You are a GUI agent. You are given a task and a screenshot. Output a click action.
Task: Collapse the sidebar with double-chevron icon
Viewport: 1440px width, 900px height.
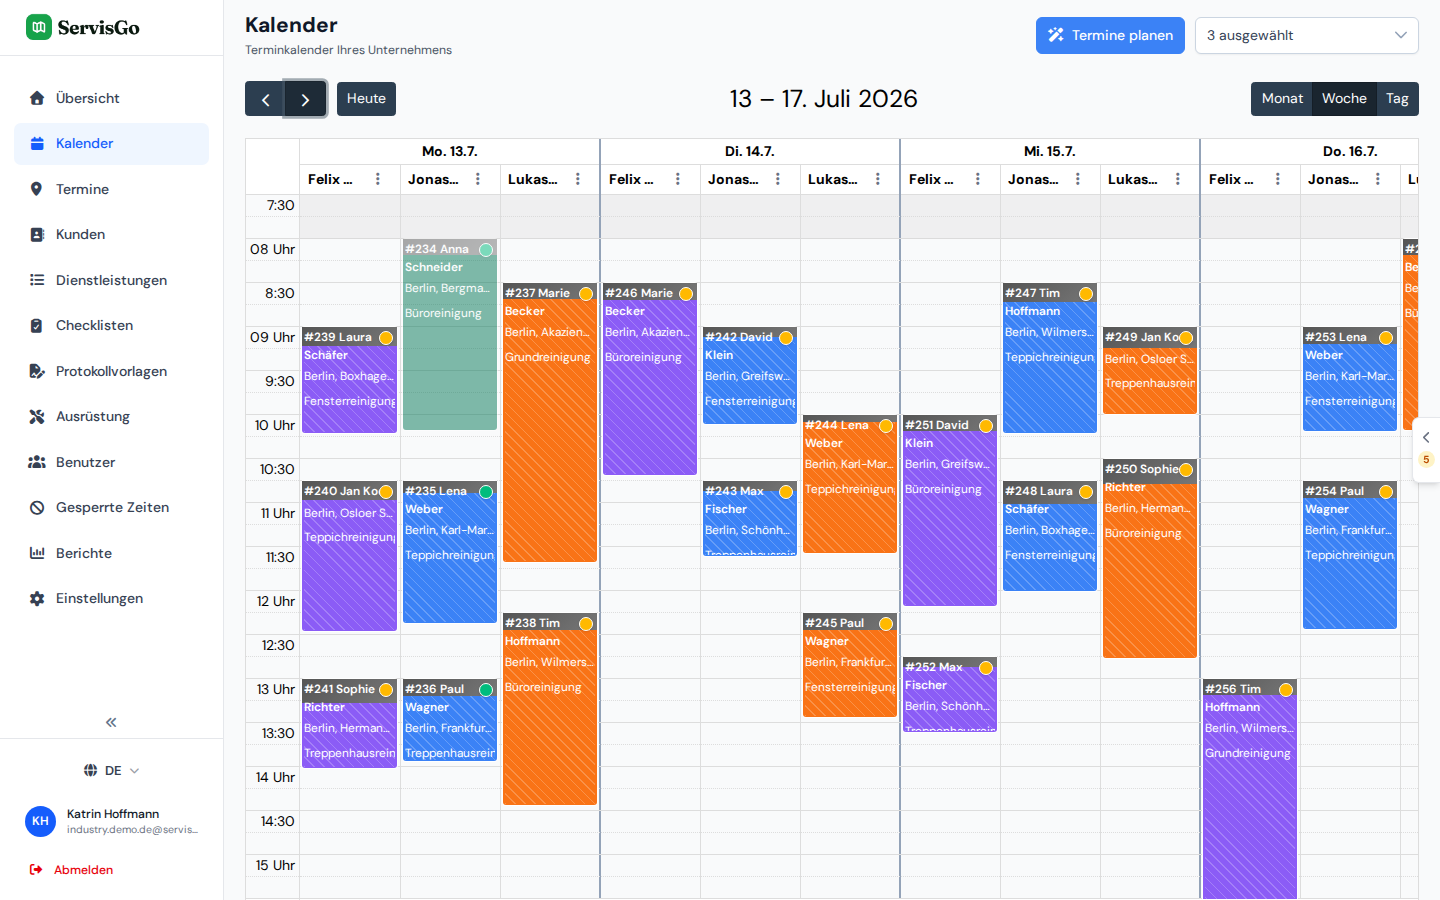coord(111,722)
